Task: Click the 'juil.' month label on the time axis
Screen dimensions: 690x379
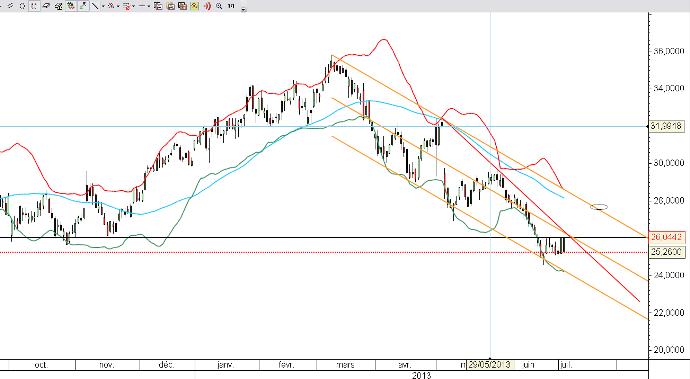Action: (566, 365)
